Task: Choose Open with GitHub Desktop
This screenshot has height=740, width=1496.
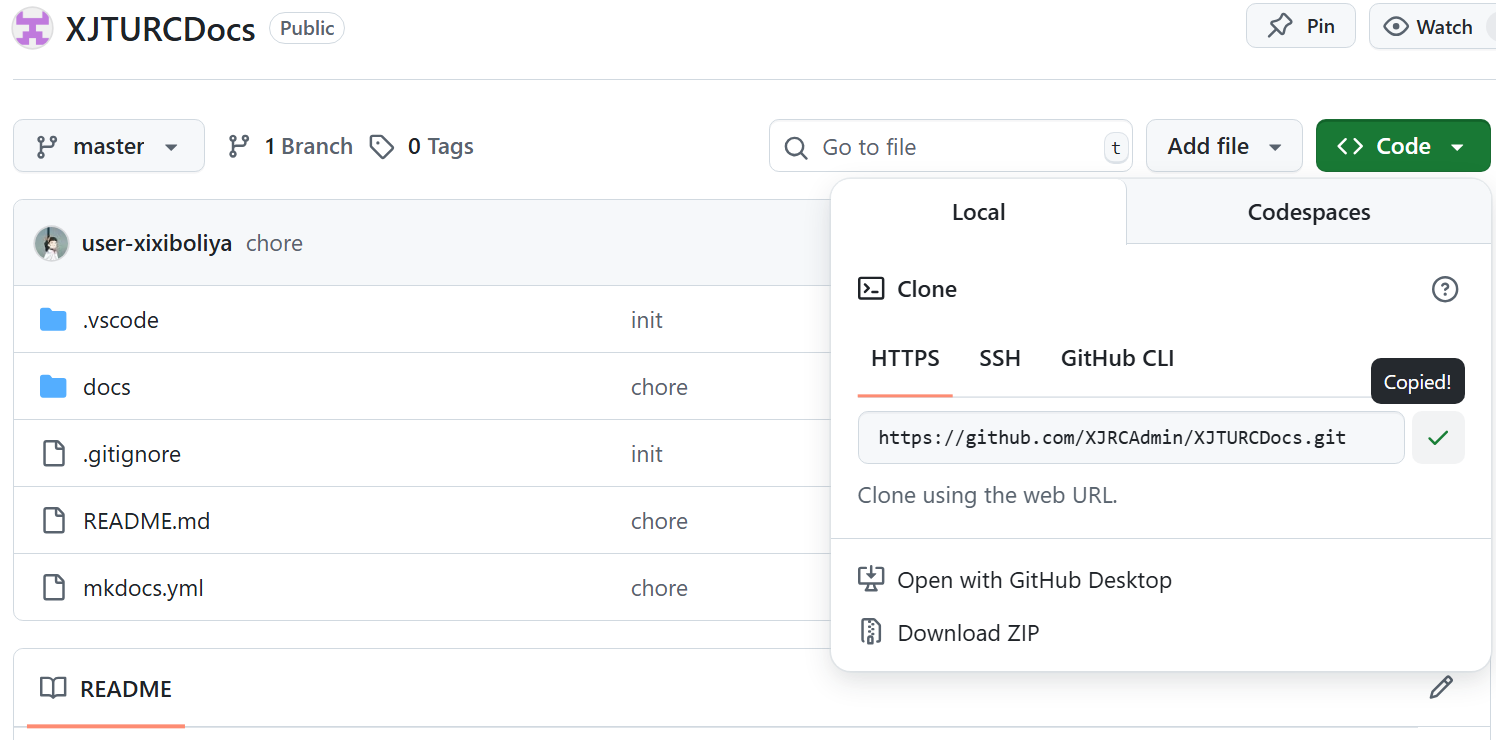Action: click(1033, 580)
